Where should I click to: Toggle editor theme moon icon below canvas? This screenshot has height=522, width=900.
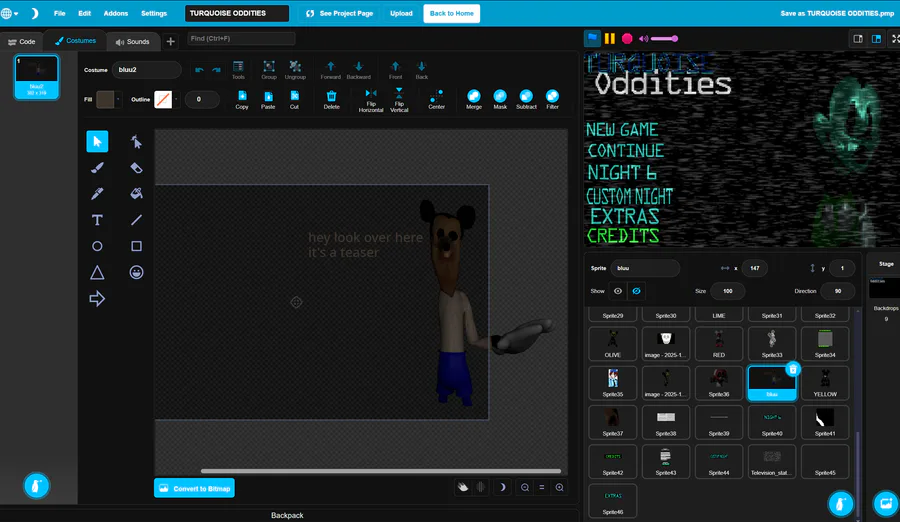point(502,487)
